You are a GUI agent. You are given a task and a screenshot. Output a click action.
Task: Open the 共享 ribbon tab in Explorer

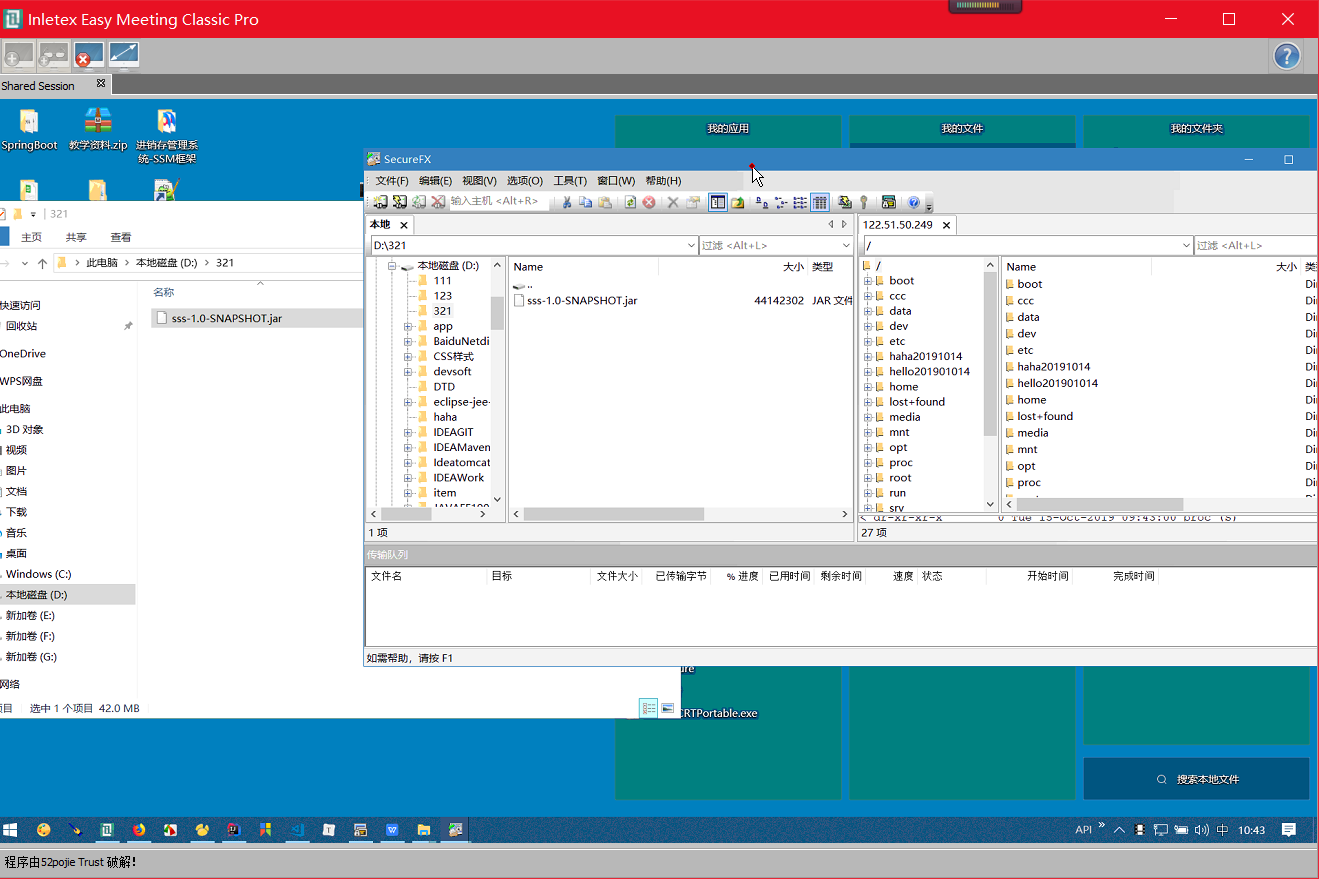point(76,237)
